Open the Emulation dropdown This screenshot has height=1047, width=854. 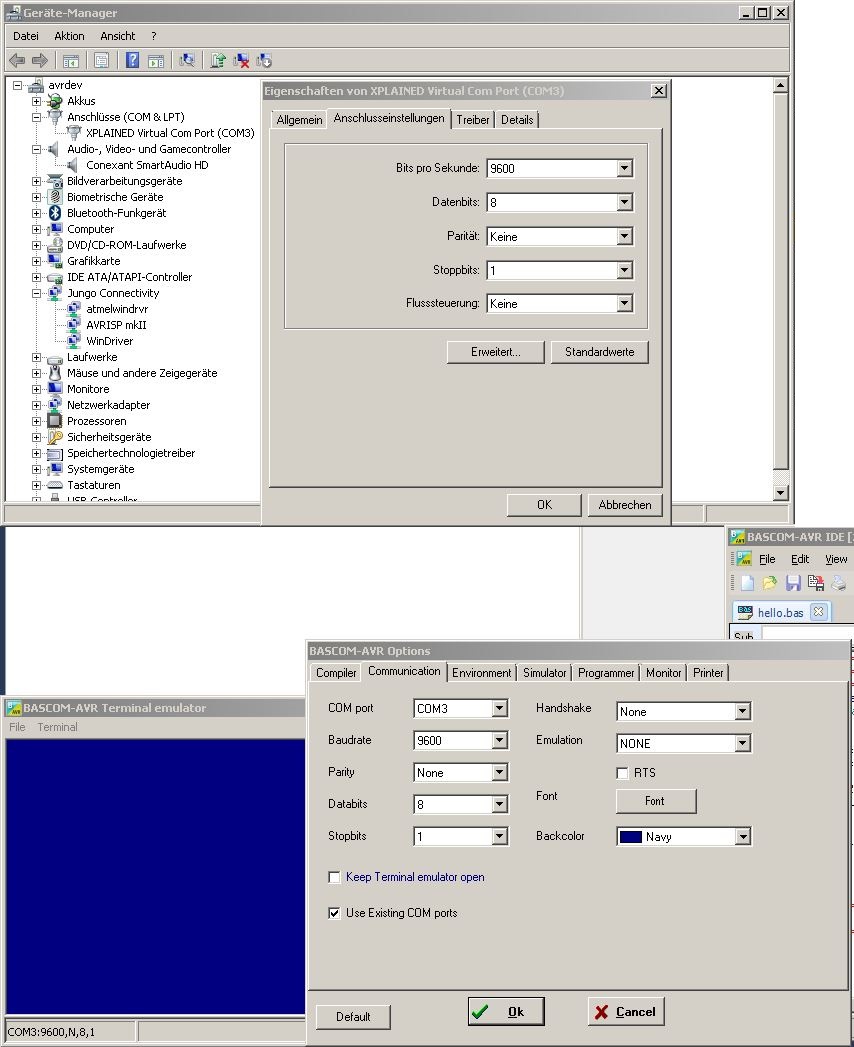coord(742,743)
